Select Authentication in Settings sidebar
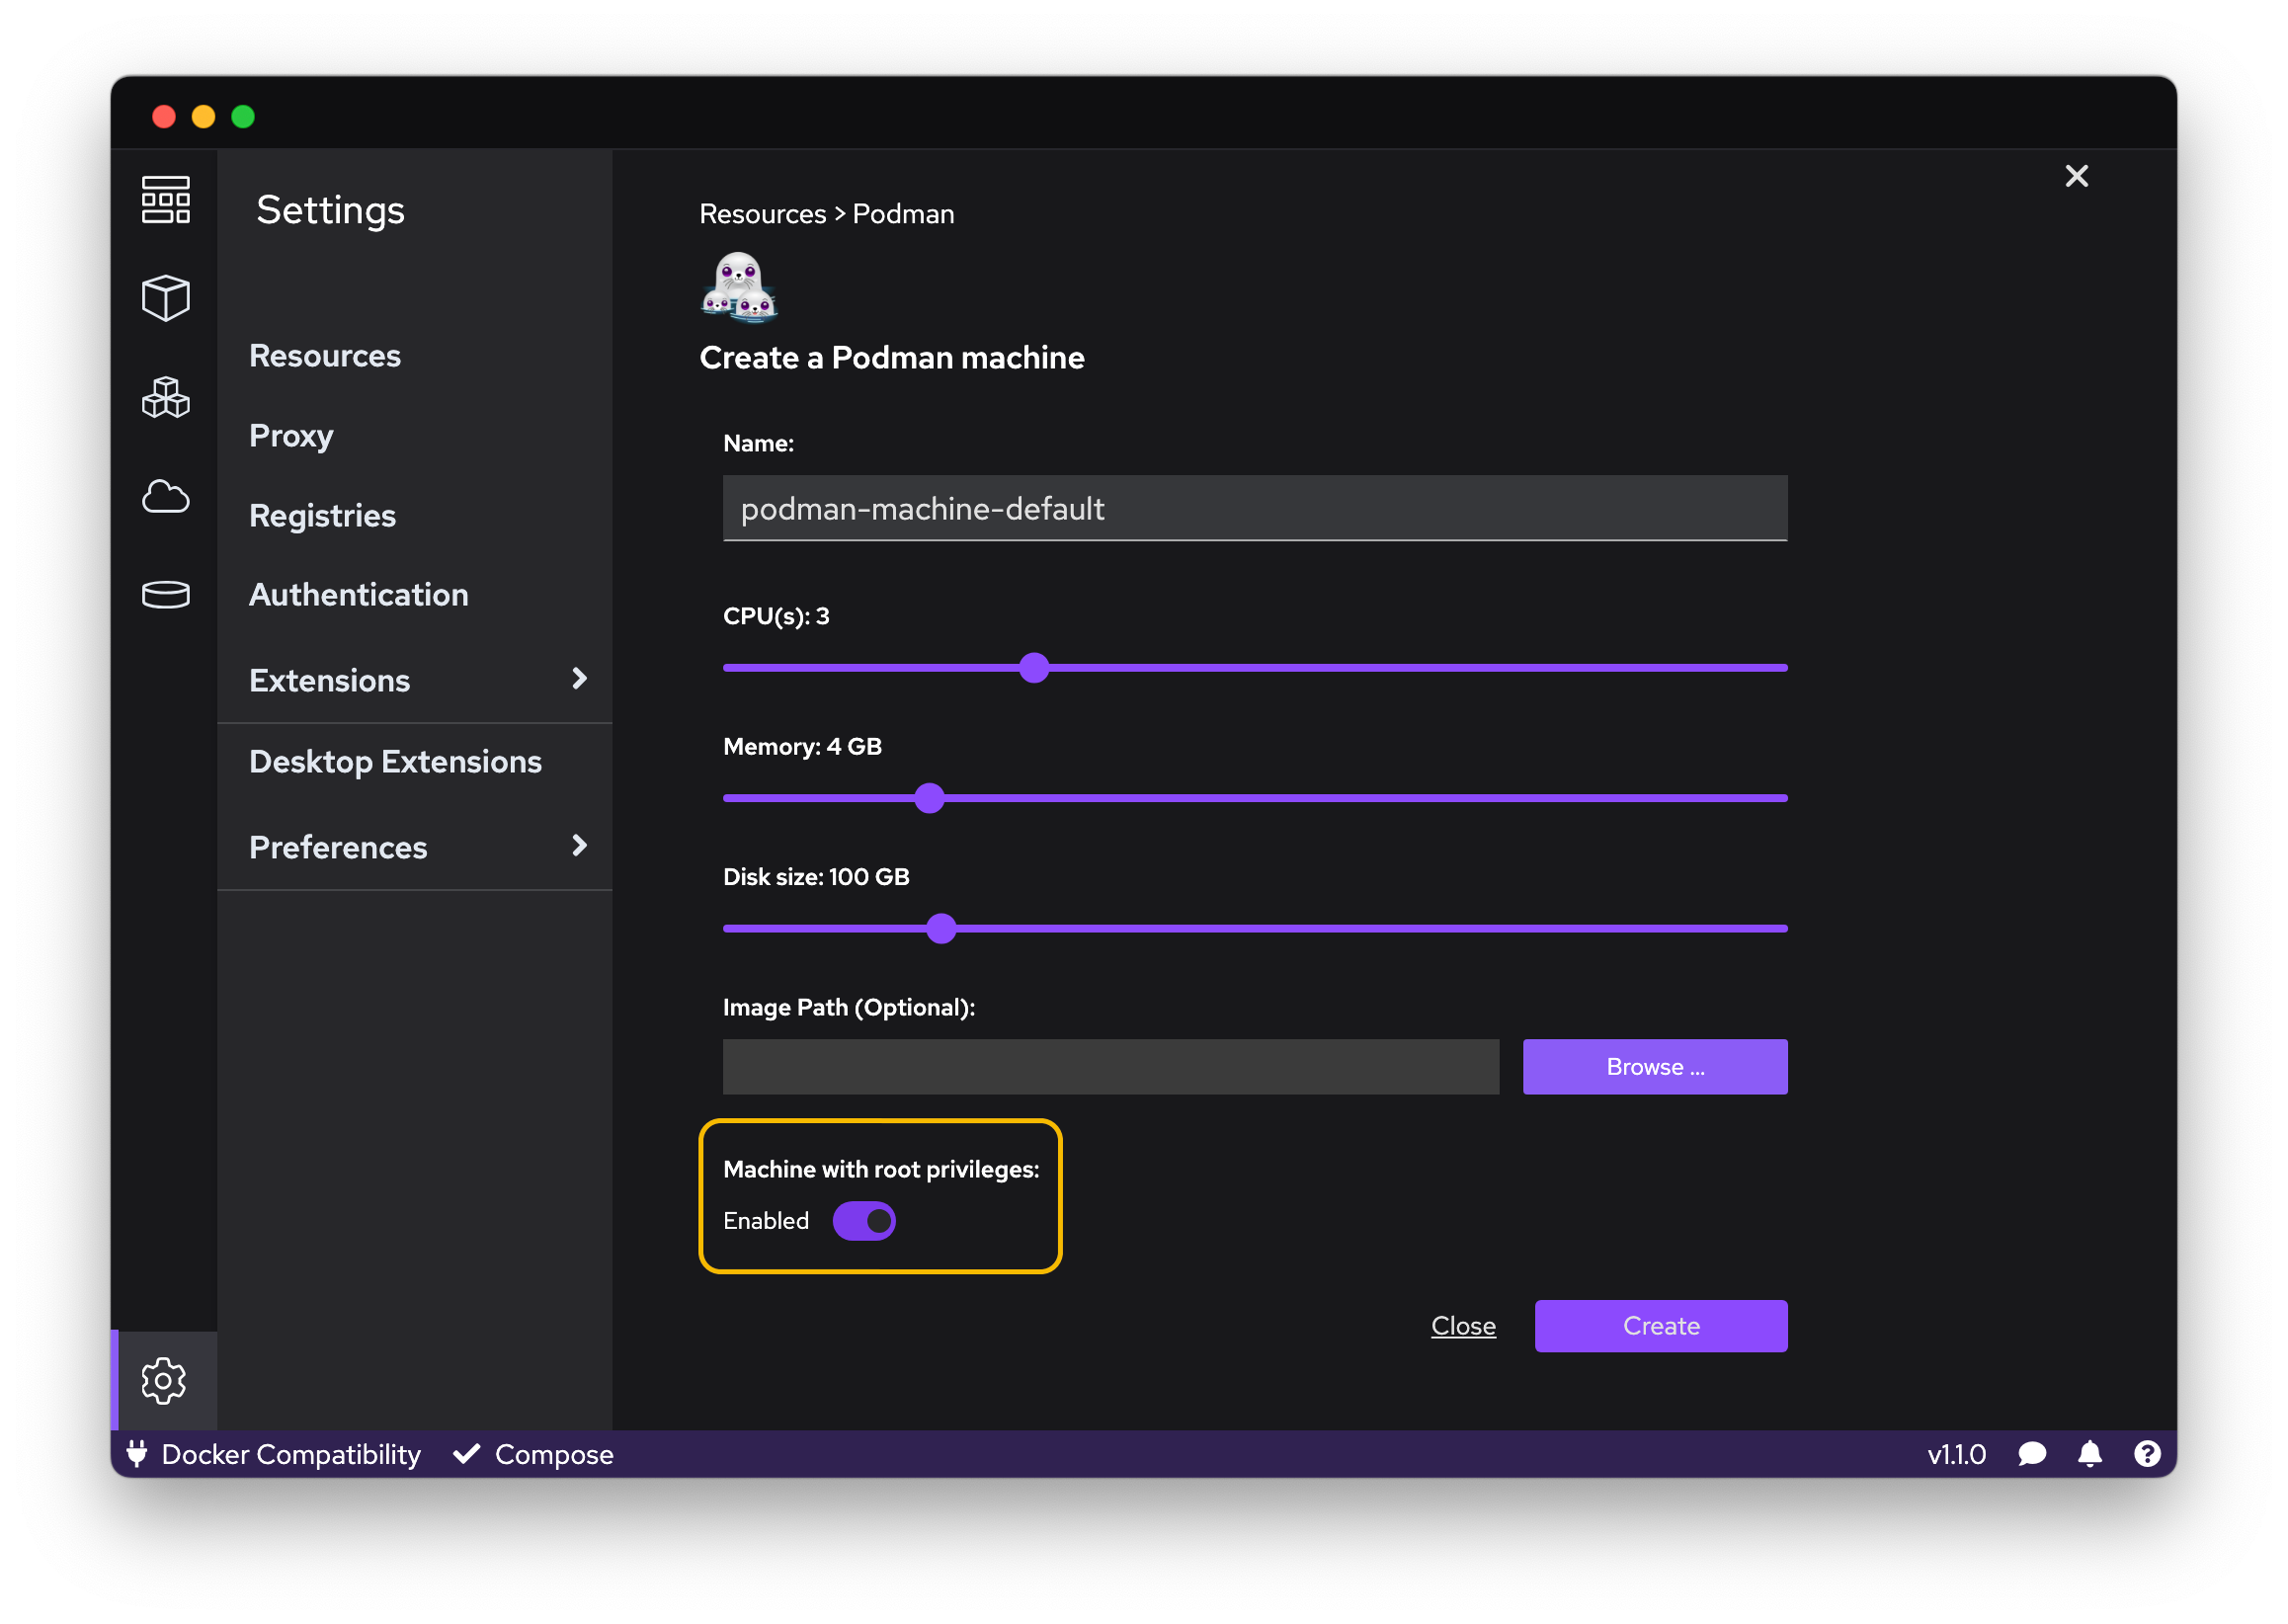2288x1624 pixels. pos(359,596)
